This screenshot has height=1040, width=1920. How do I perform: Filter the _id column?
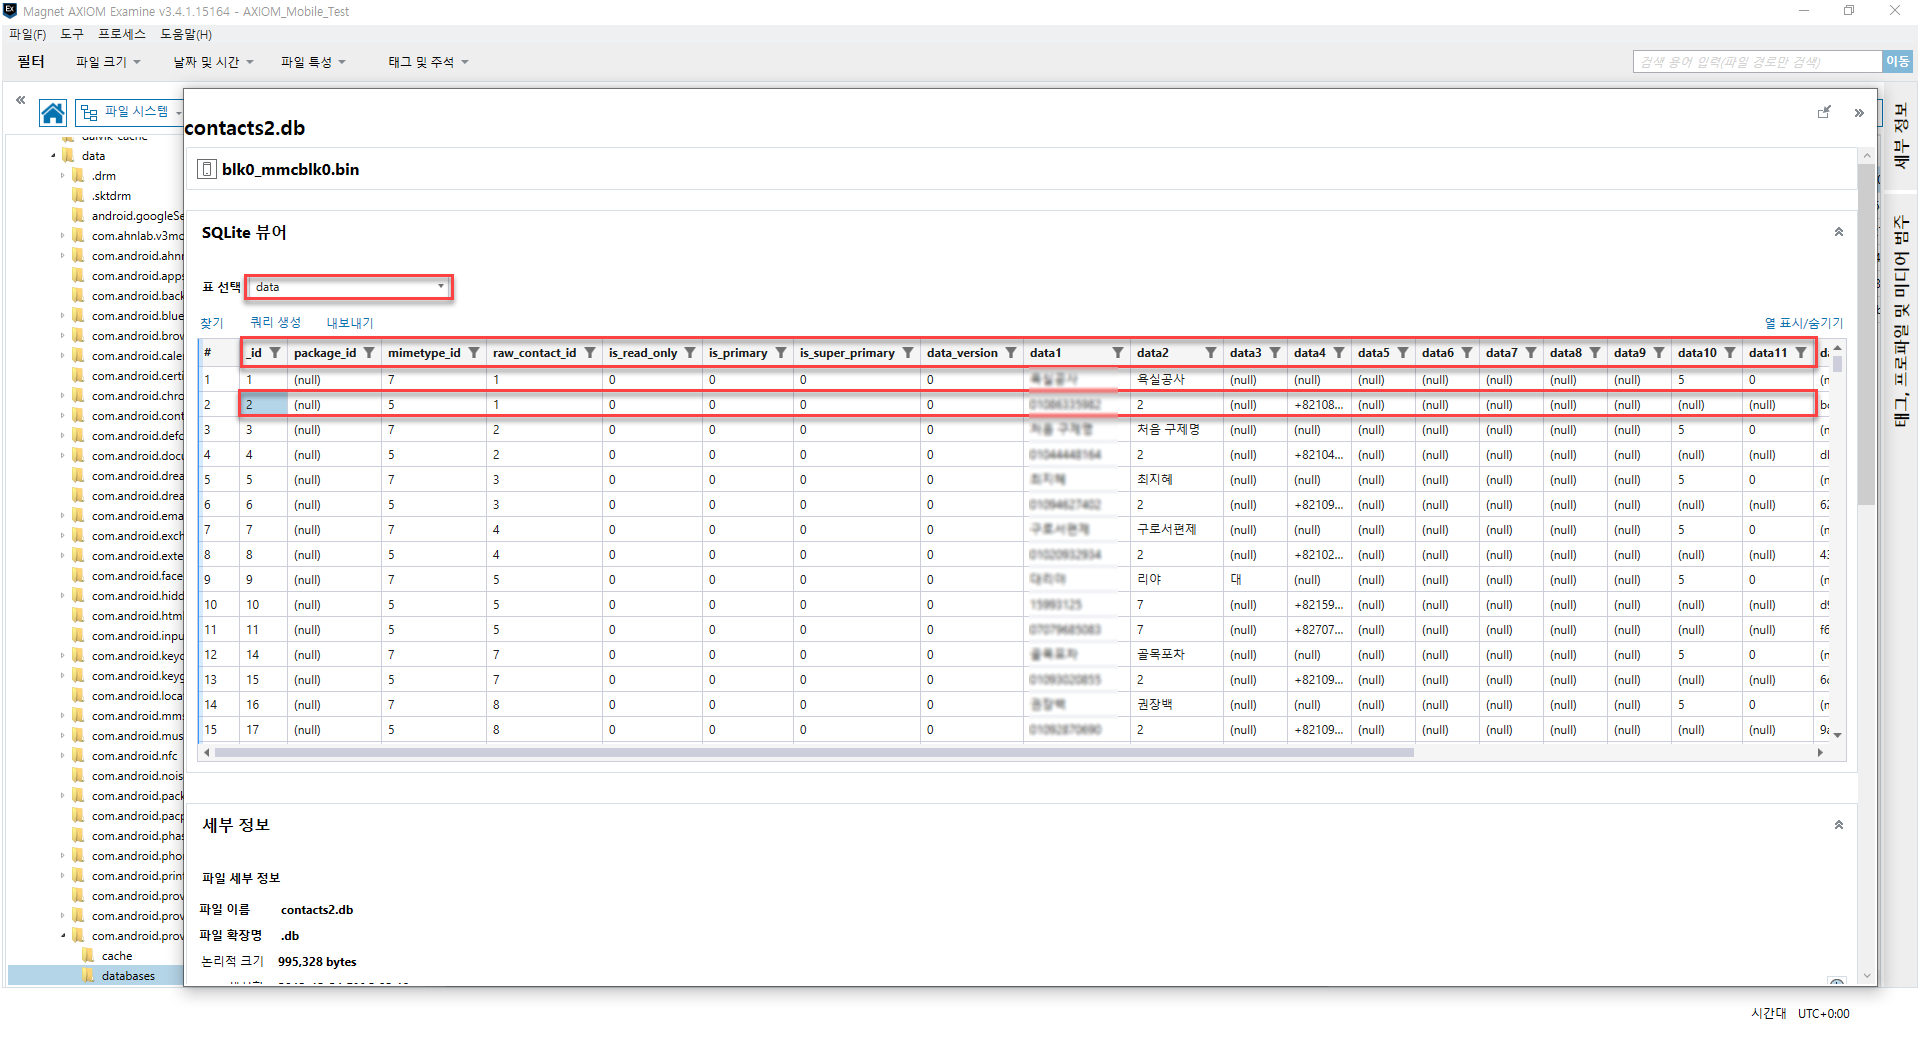[x=275, y=353]
